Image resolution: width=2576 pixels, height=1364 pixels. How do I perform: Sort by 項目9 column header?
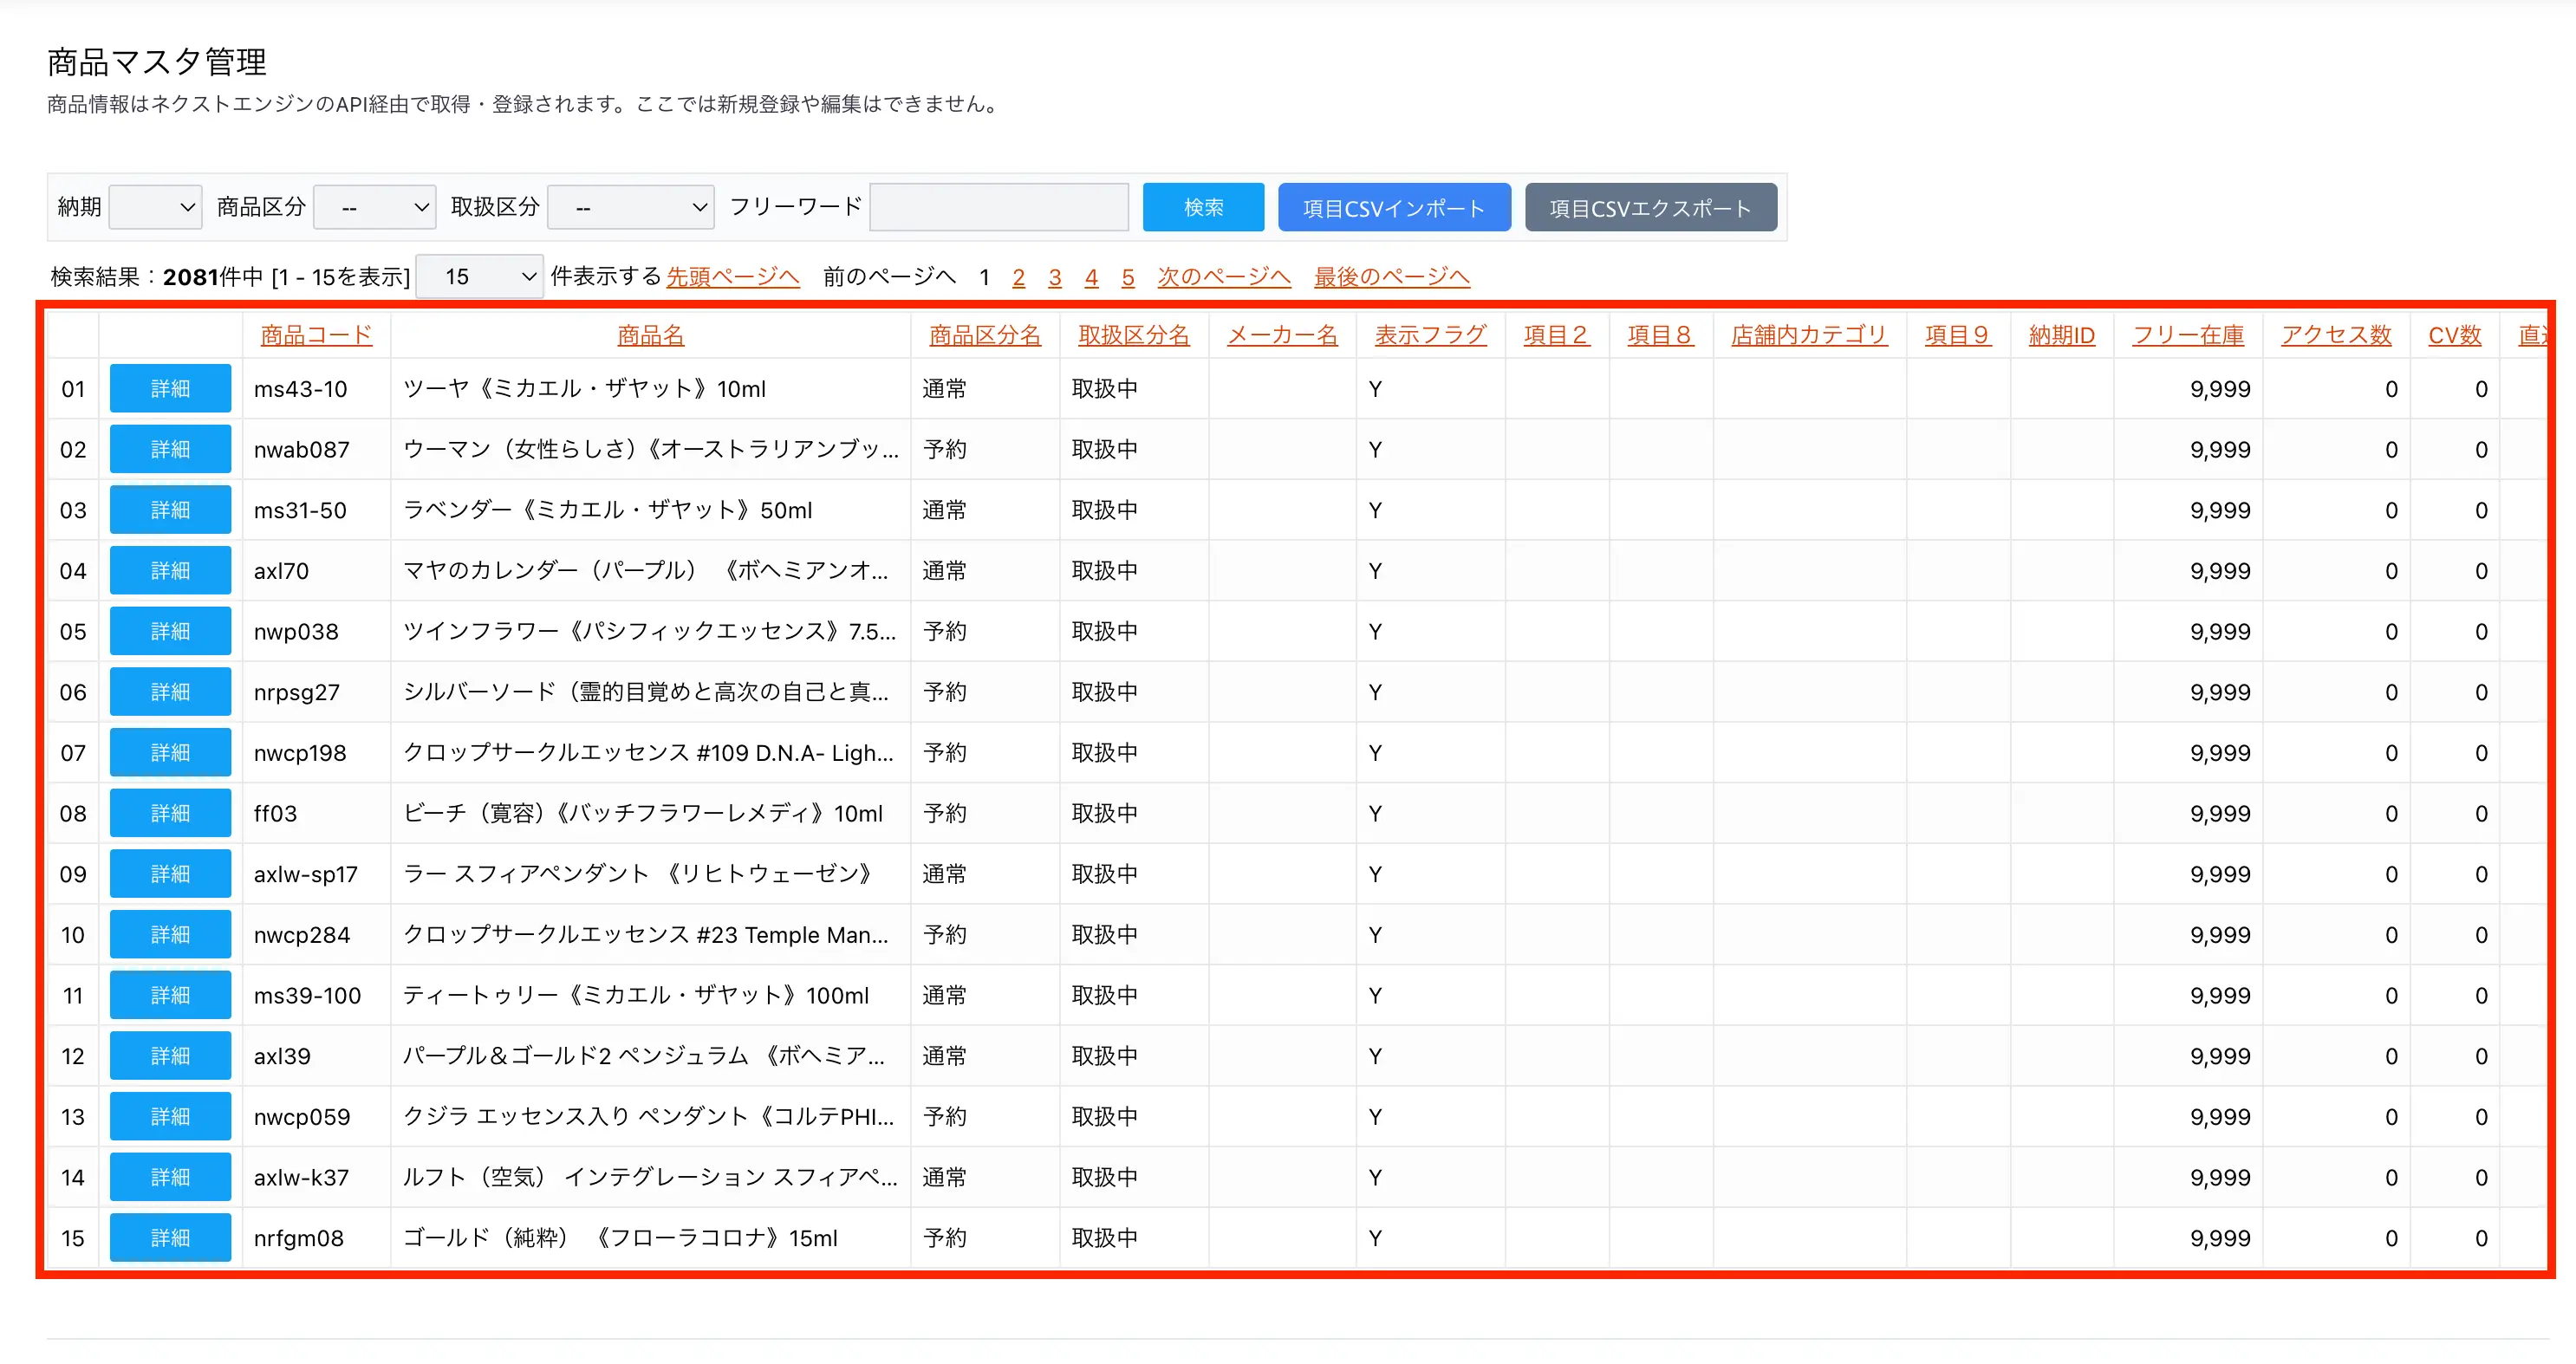[x=1958, y=335]
